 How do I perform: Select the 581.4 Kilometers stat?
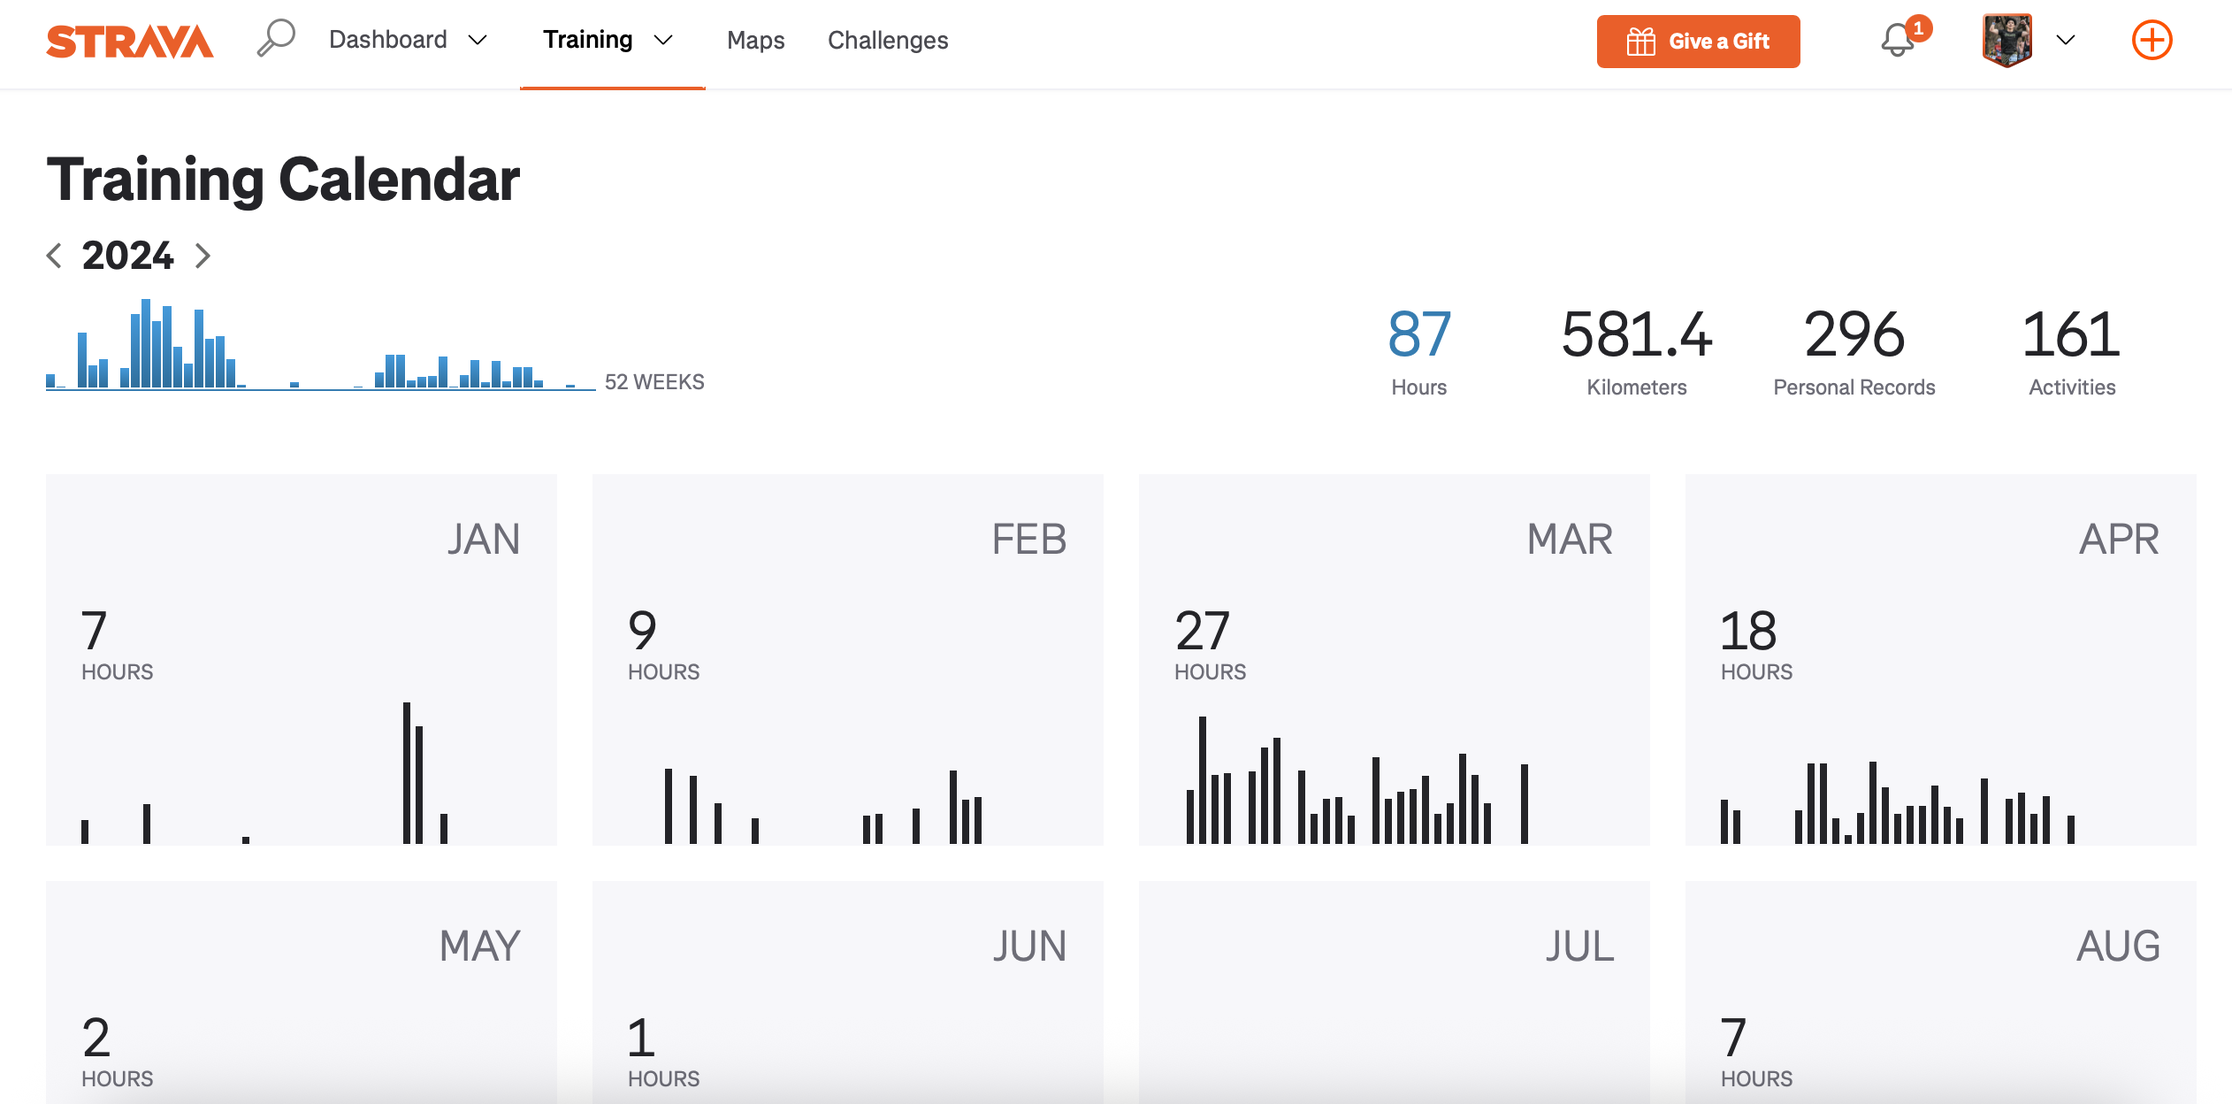pos(1637,352)
